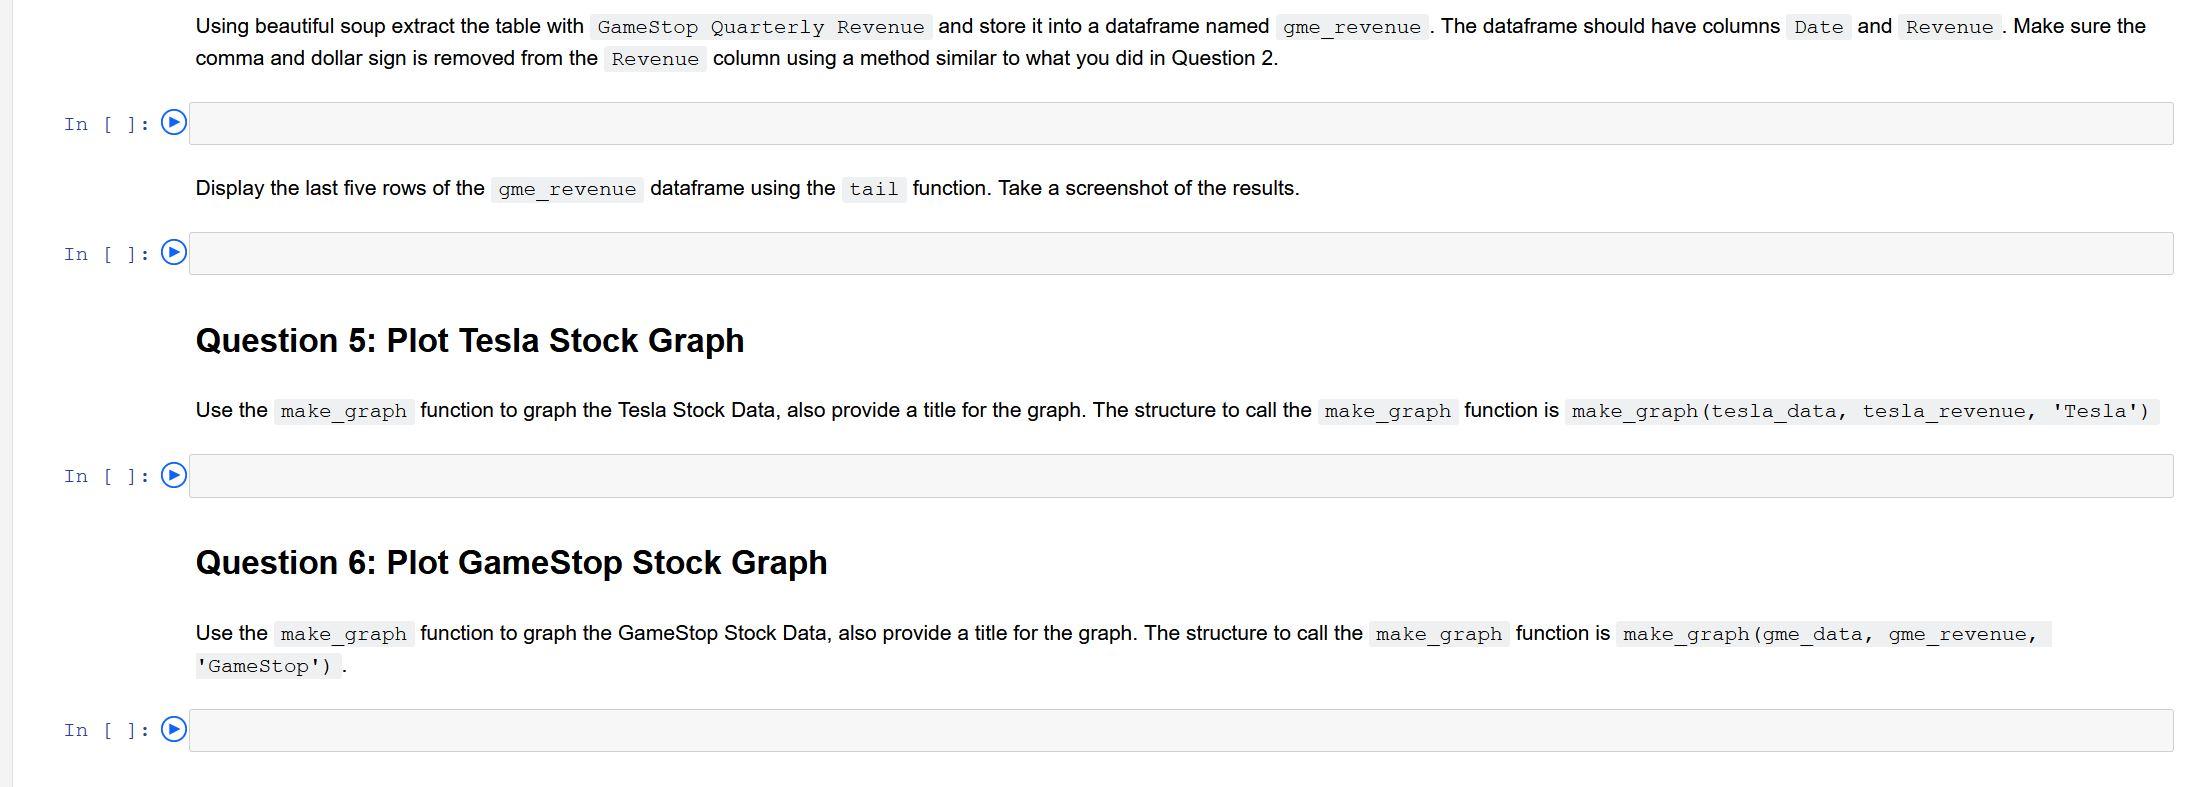Click the 'tail' inline code word
Screen dimensions: 2205x787
tap(874, 189)
